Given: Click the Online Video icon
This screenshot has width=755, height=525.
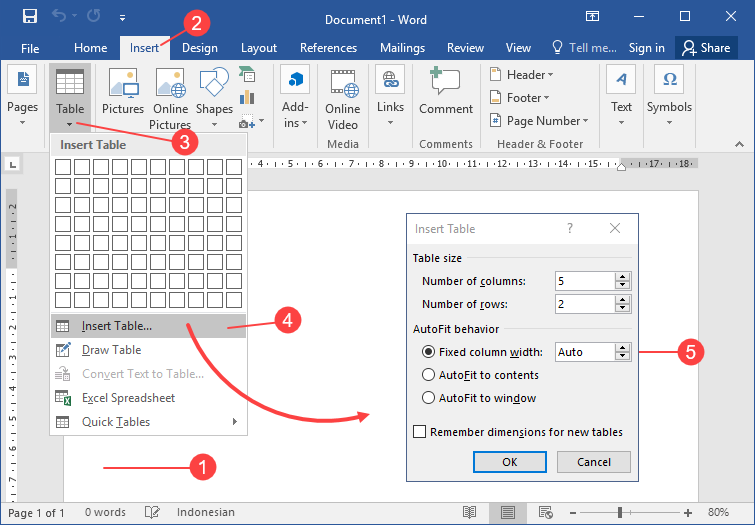Looking at the screenshot, I should tap(344, 83).
